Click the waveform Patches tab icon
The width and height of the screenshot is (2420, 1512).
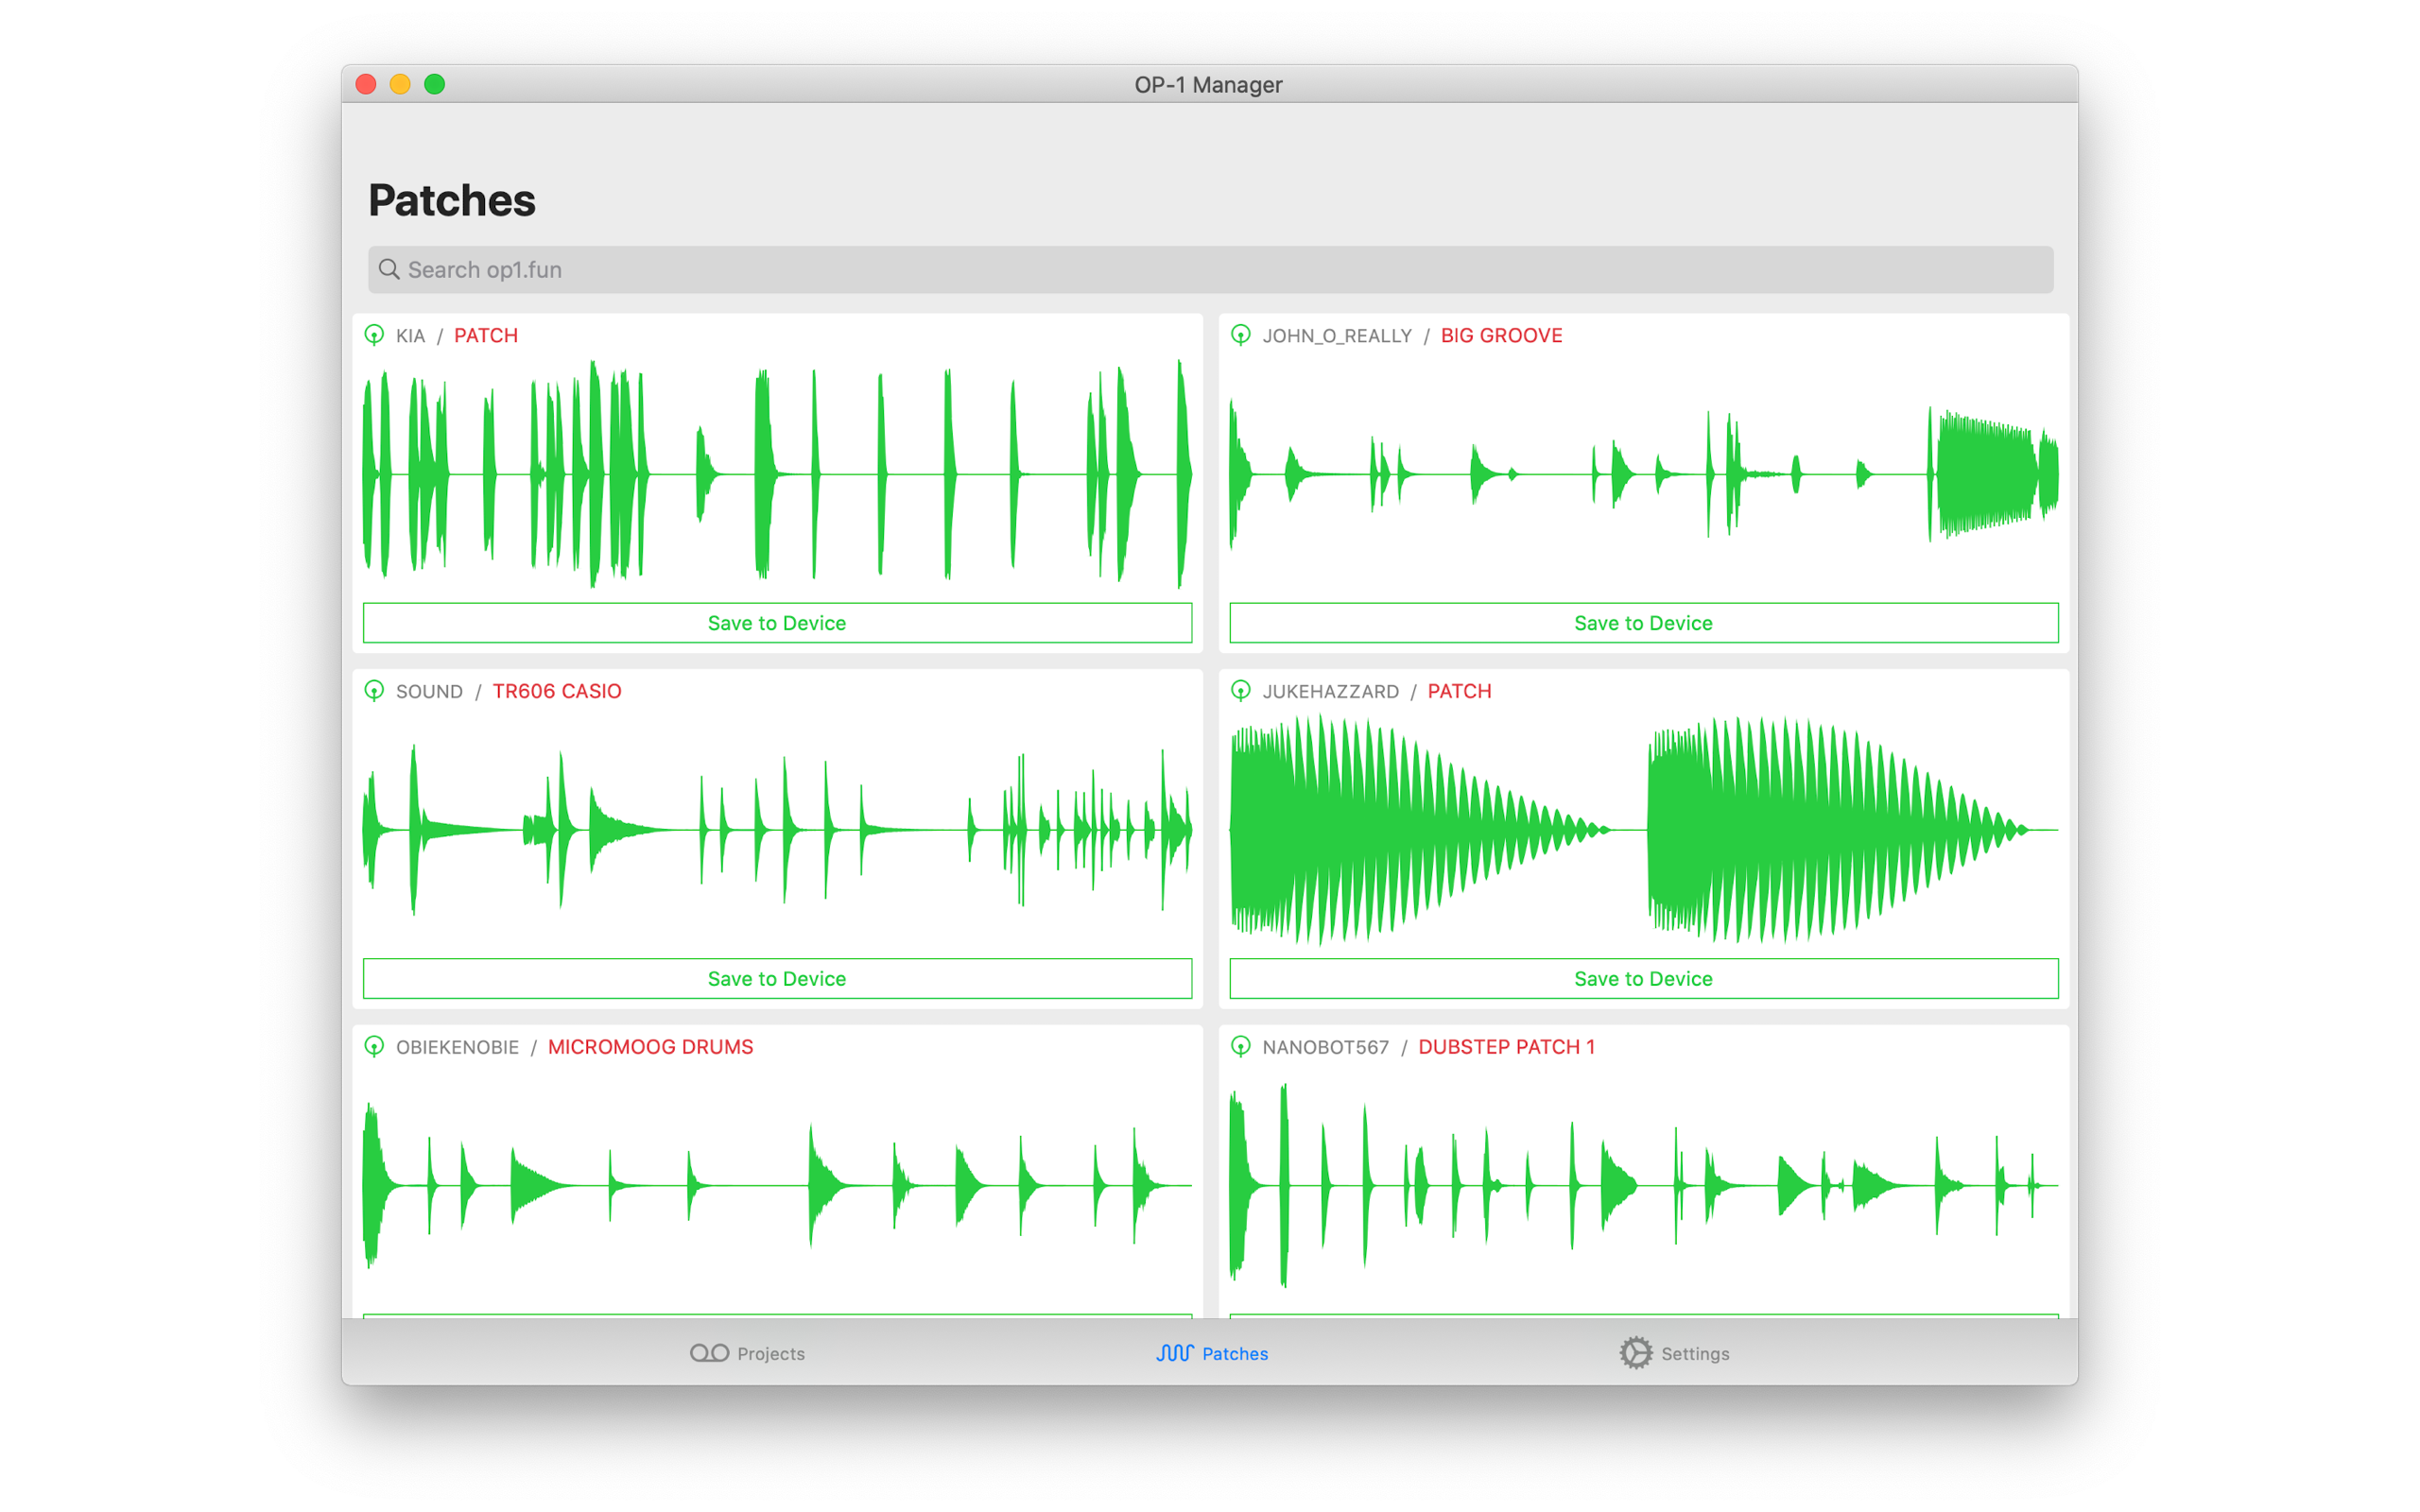click(x=1174, y=1353)
